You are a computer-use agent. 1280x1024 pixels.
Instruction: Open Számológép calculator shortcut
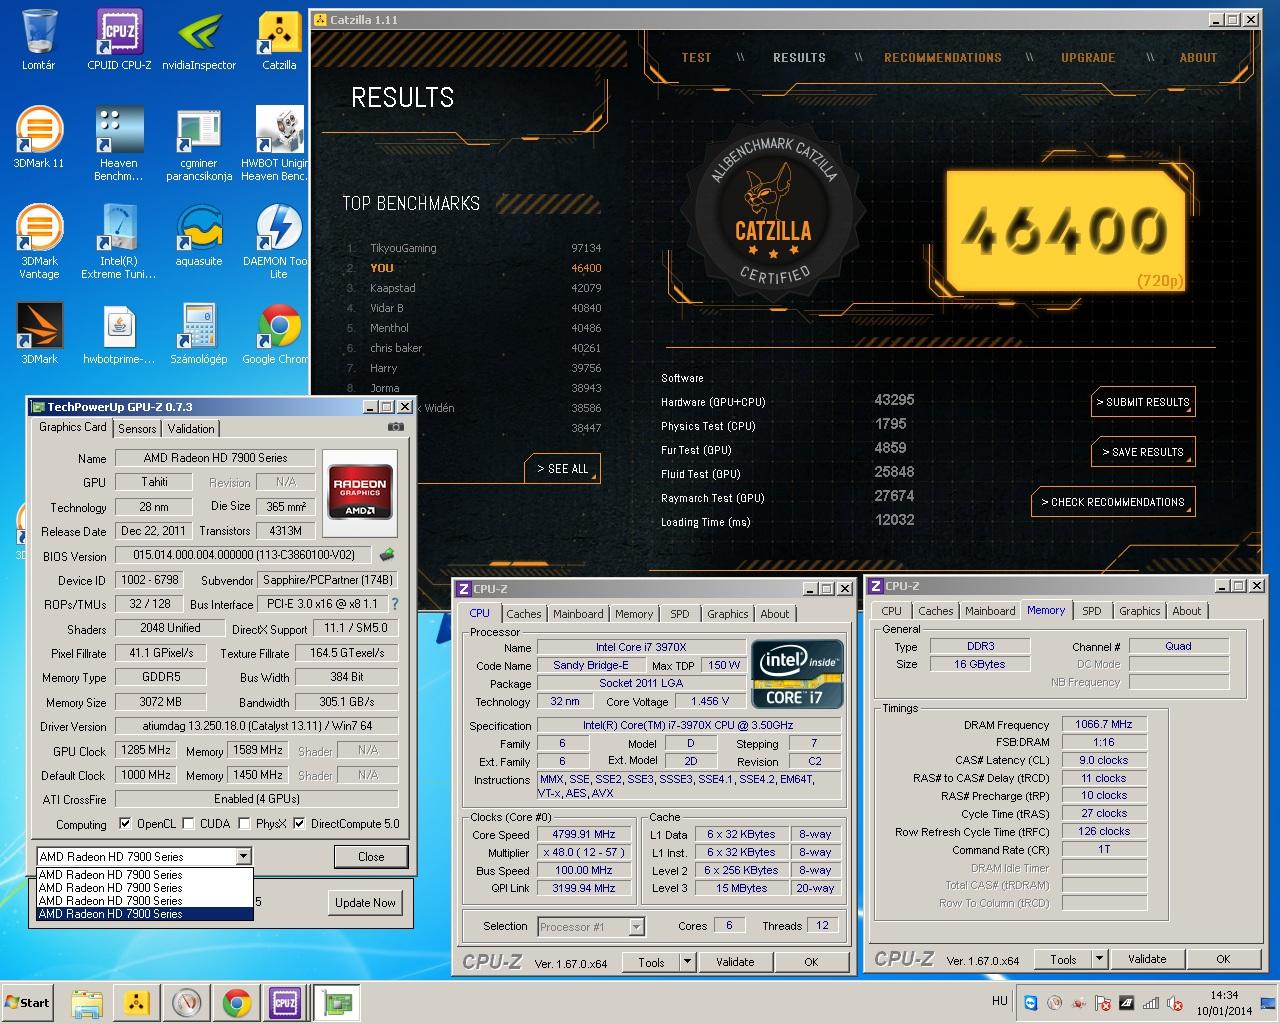[199, 334]
